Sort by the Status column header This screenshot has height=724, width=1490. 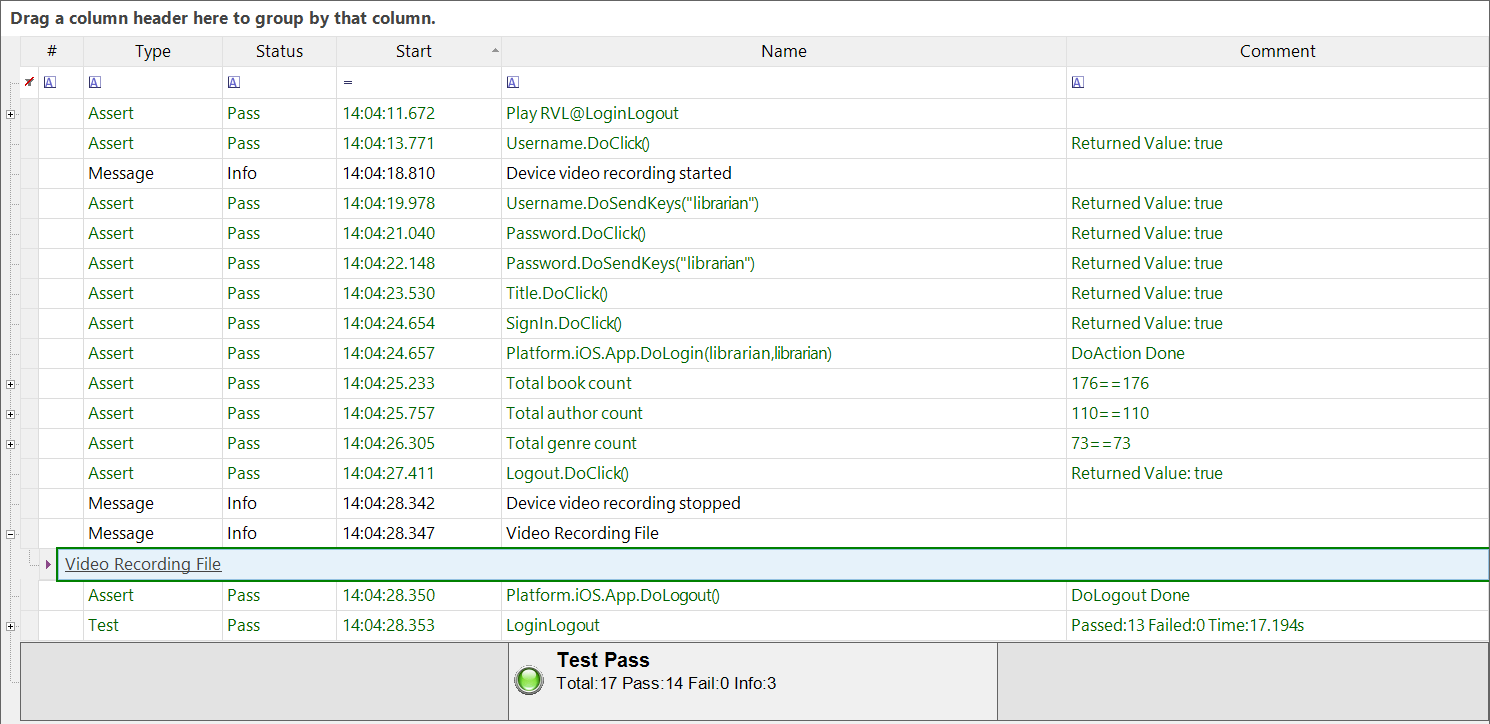[x=279, y=51]
